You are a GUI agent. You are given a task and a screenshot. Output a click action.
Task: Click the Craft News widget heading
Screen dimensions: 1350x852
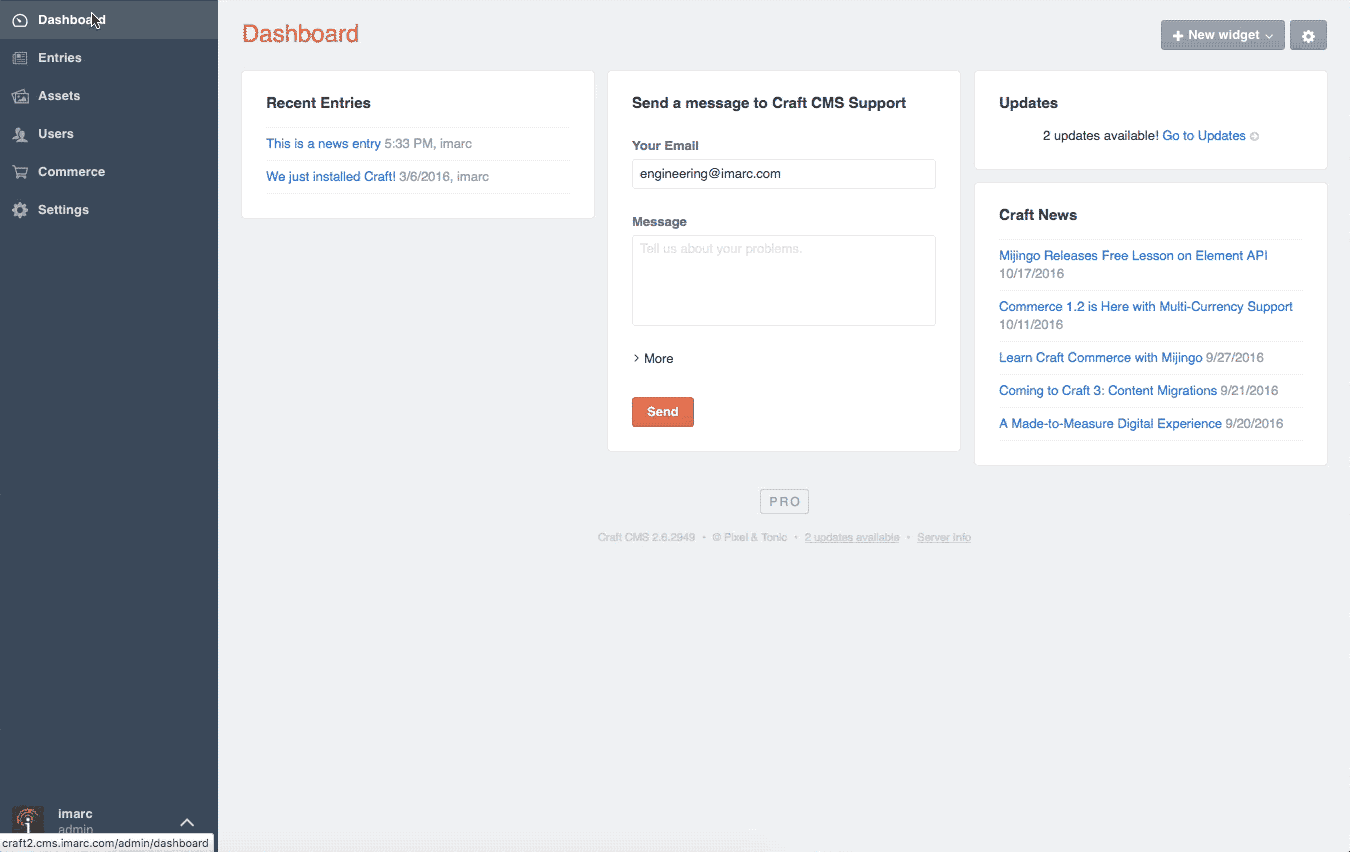[1038, 215]
